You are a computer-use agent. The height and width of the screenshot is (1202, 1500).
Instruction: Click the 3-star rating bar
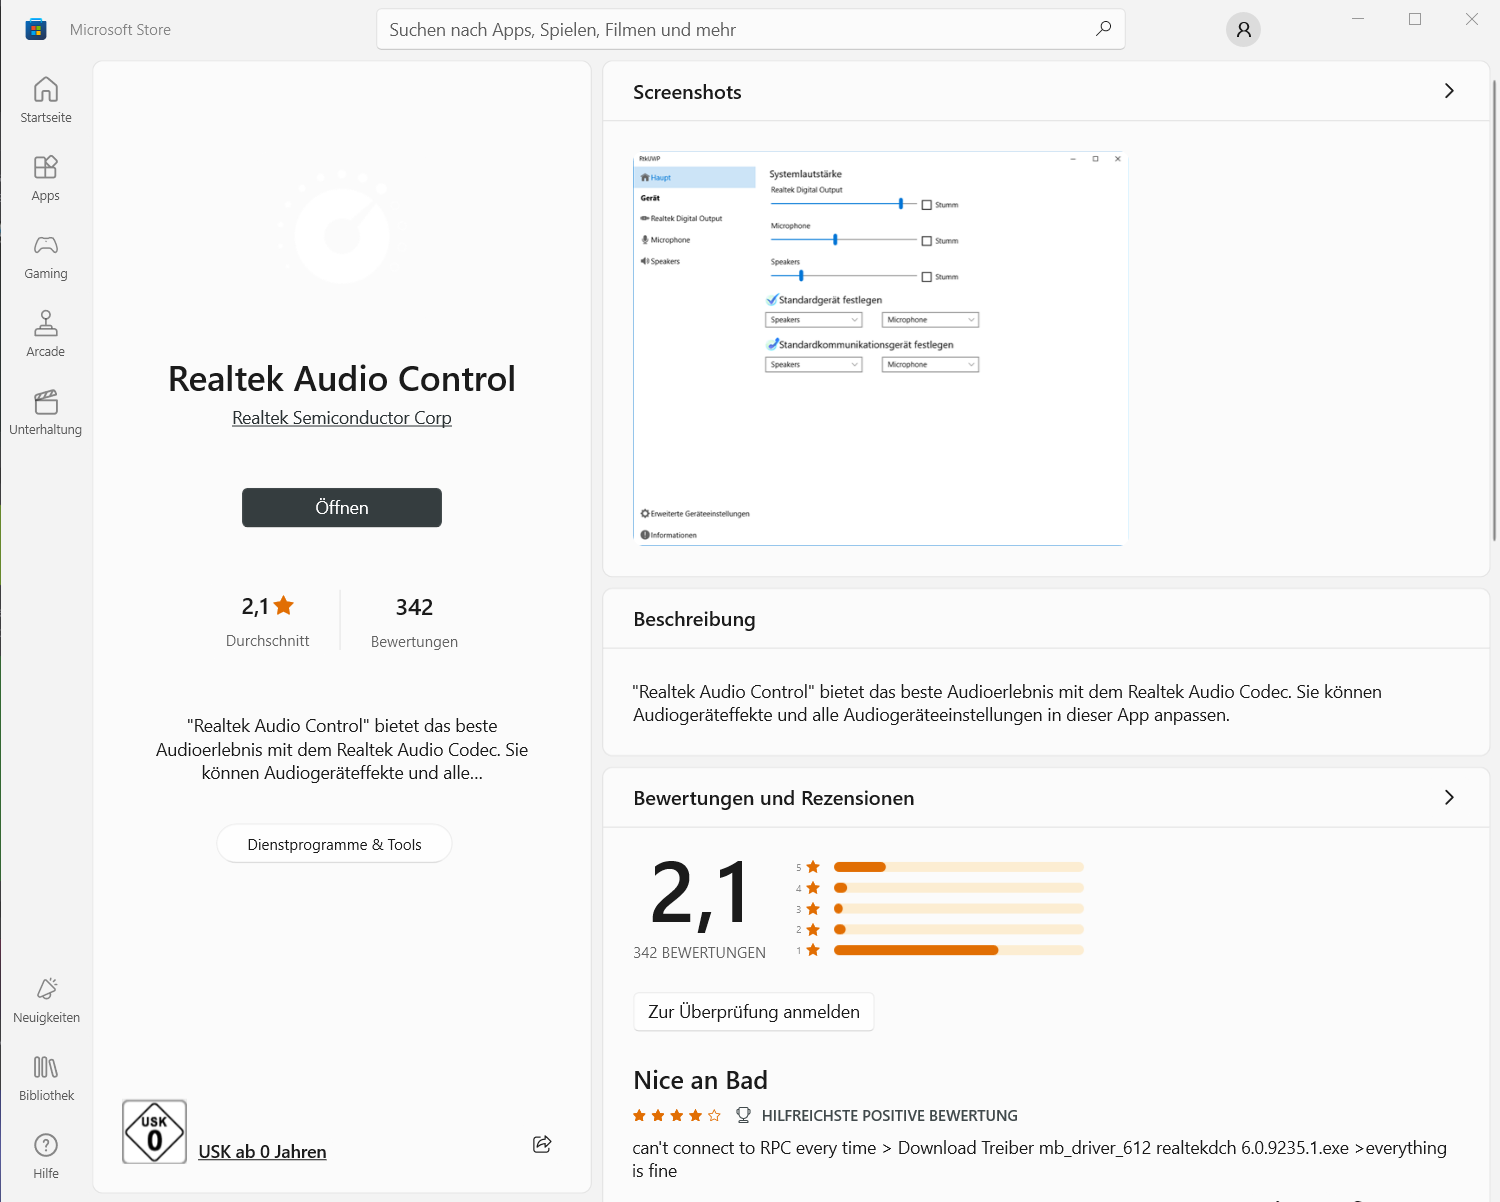click(x=959, y=909)
